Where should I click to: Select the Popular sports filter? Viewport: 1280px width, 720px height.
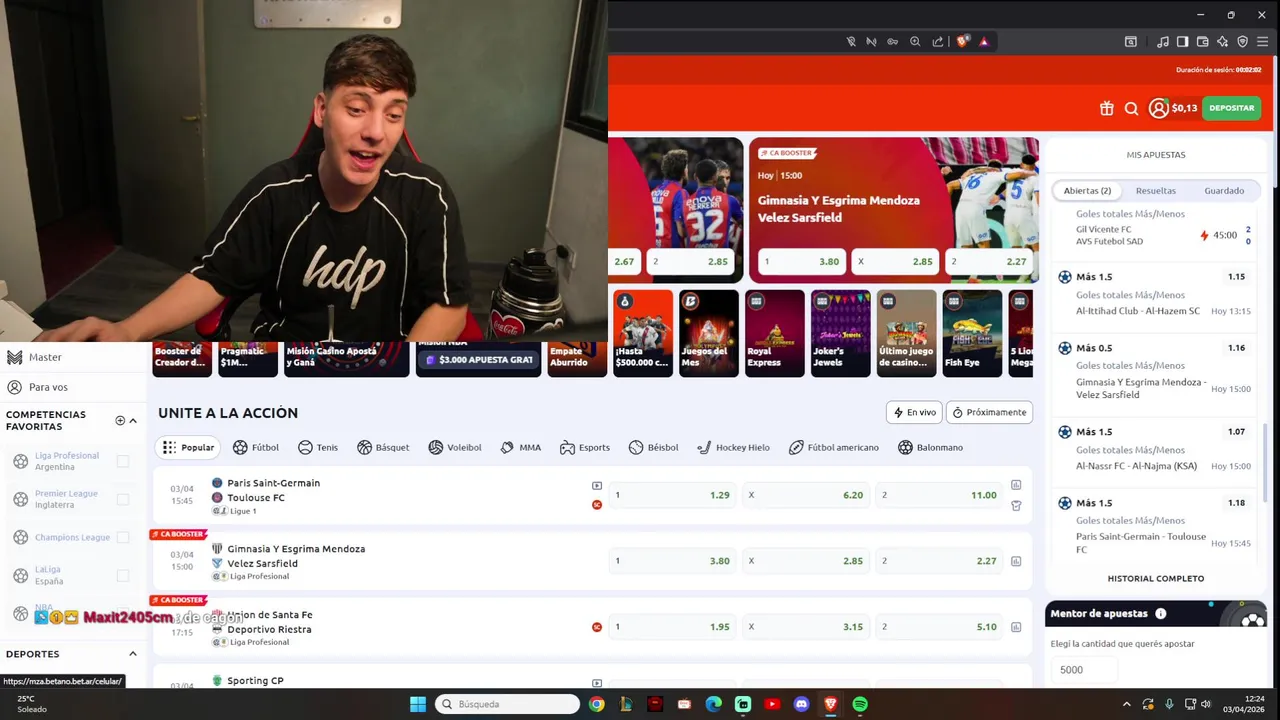pyautogui.click(x=188, y=447)
